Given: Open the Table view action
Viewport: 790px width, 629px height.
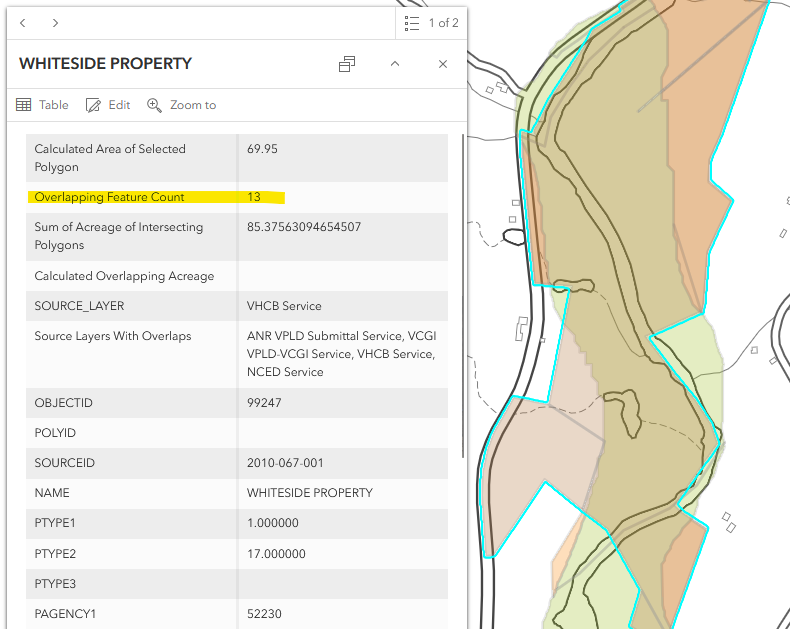Looking at the screenshot, I should click(x=43, y=105).
